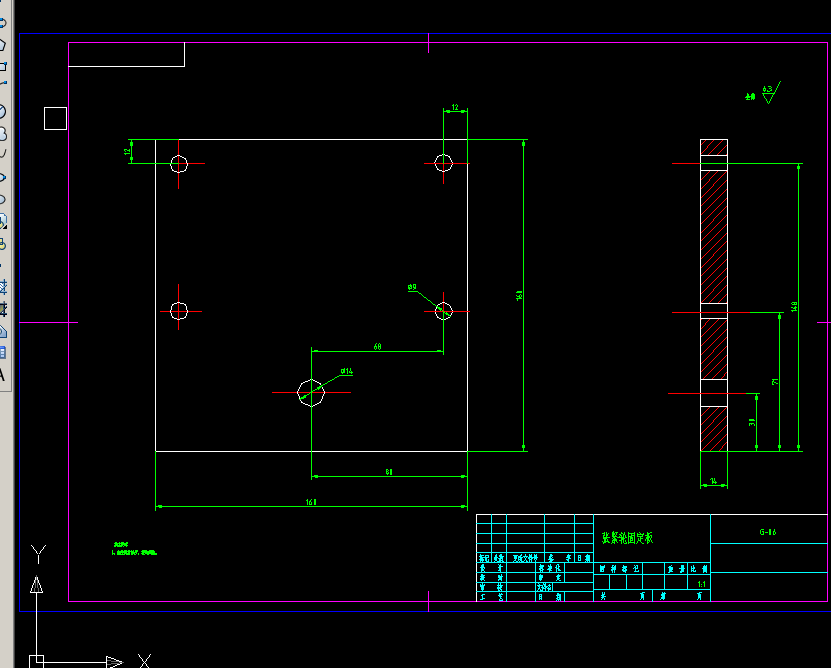Select the ø14 diameter dimension text
This screenshot has width=831, height=668.
pyautogui.click(x=347, y=371)
